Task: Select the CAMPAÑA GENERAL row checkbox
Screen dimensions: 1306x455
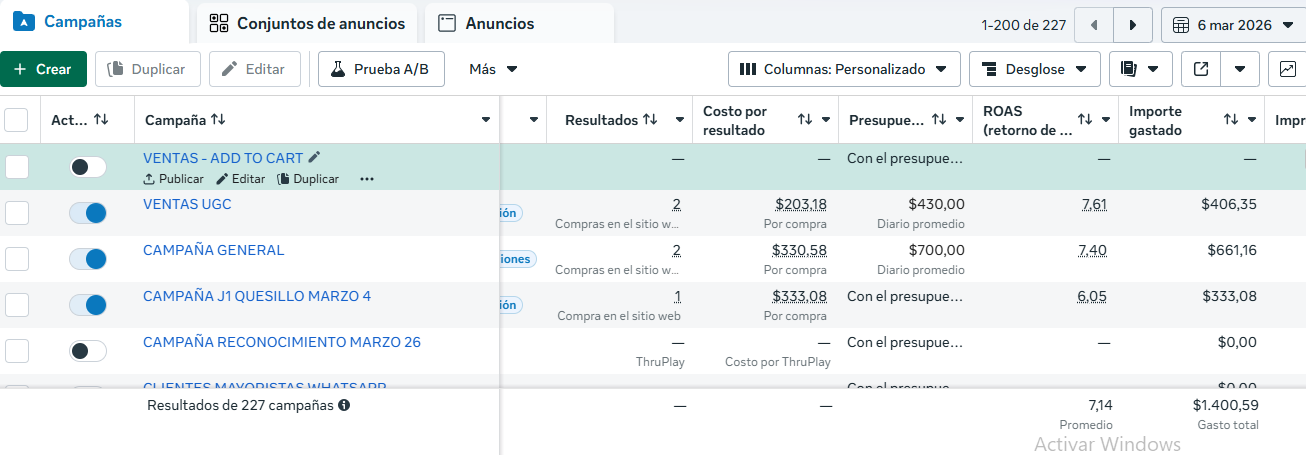Action: click(x=17, y=259)
